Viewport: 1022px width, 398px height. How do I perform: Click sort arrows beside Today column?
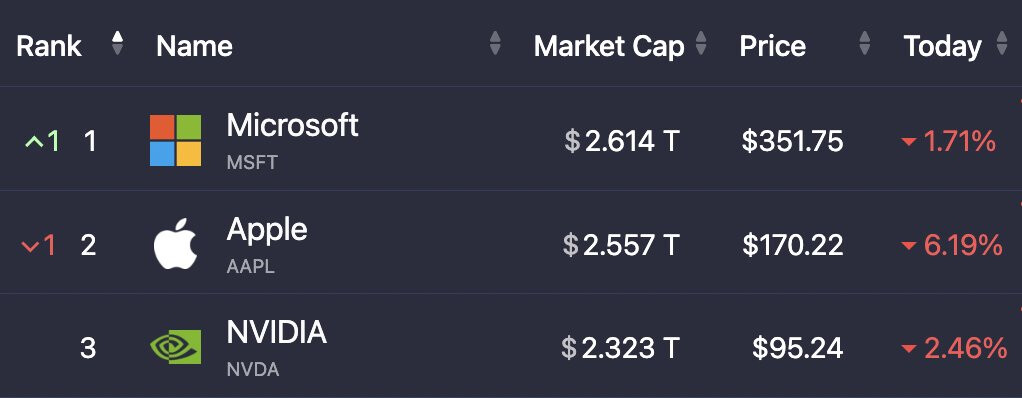click(x=1002, y=43)
